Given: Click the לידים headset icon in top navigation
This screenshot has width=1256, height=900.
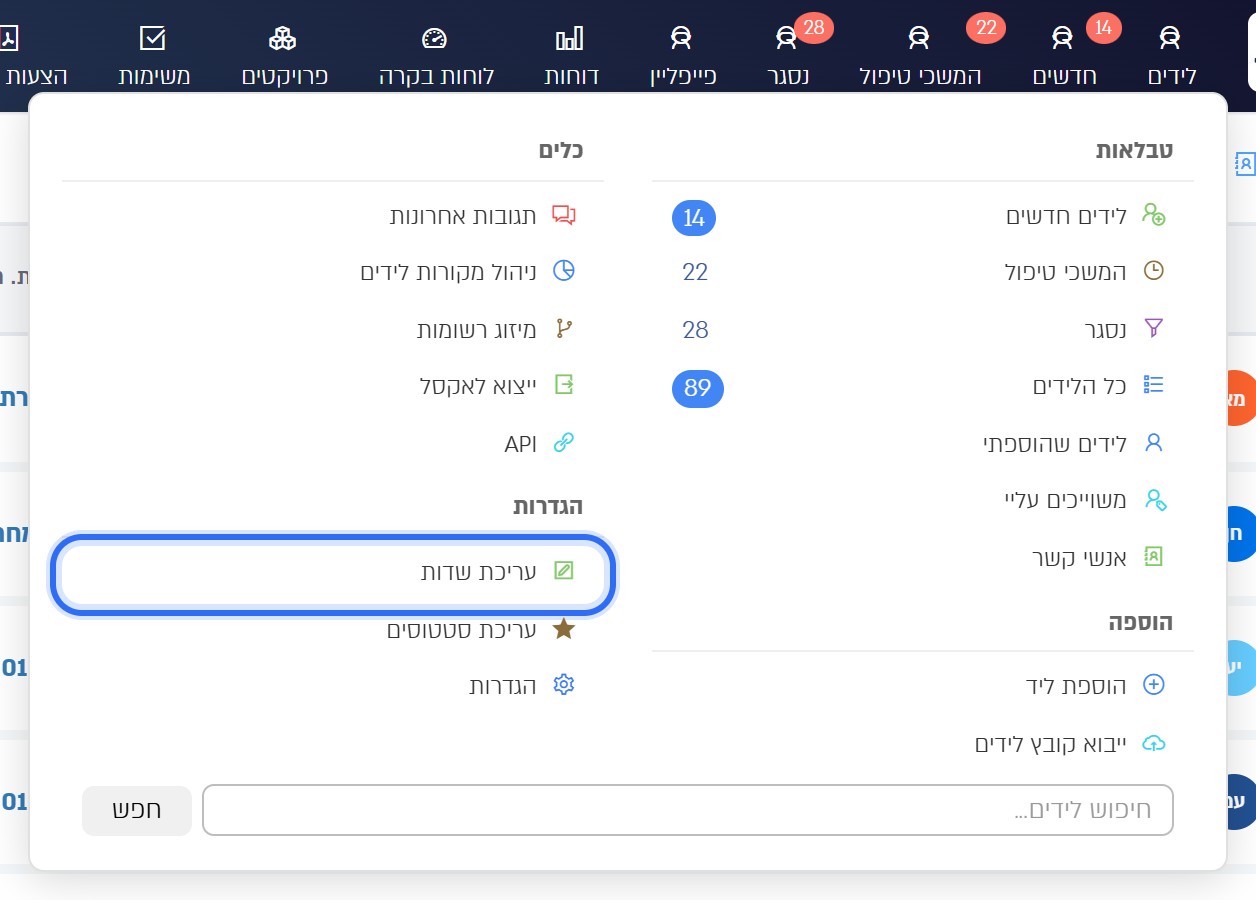Looking at the screenshot, I should (1169, 38).
